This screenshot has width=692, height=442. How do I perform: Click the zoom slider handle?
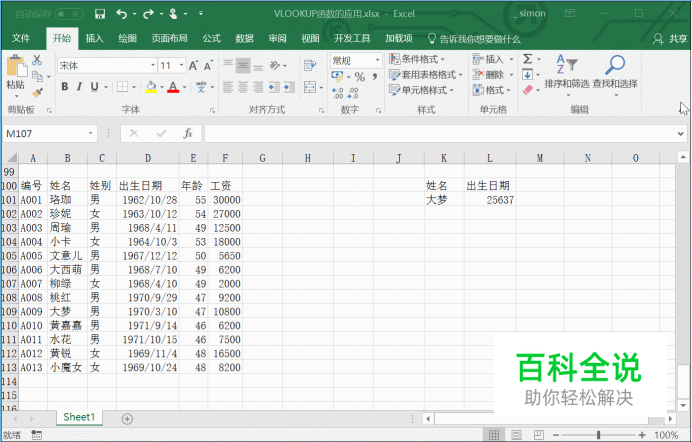pos(598,435)
